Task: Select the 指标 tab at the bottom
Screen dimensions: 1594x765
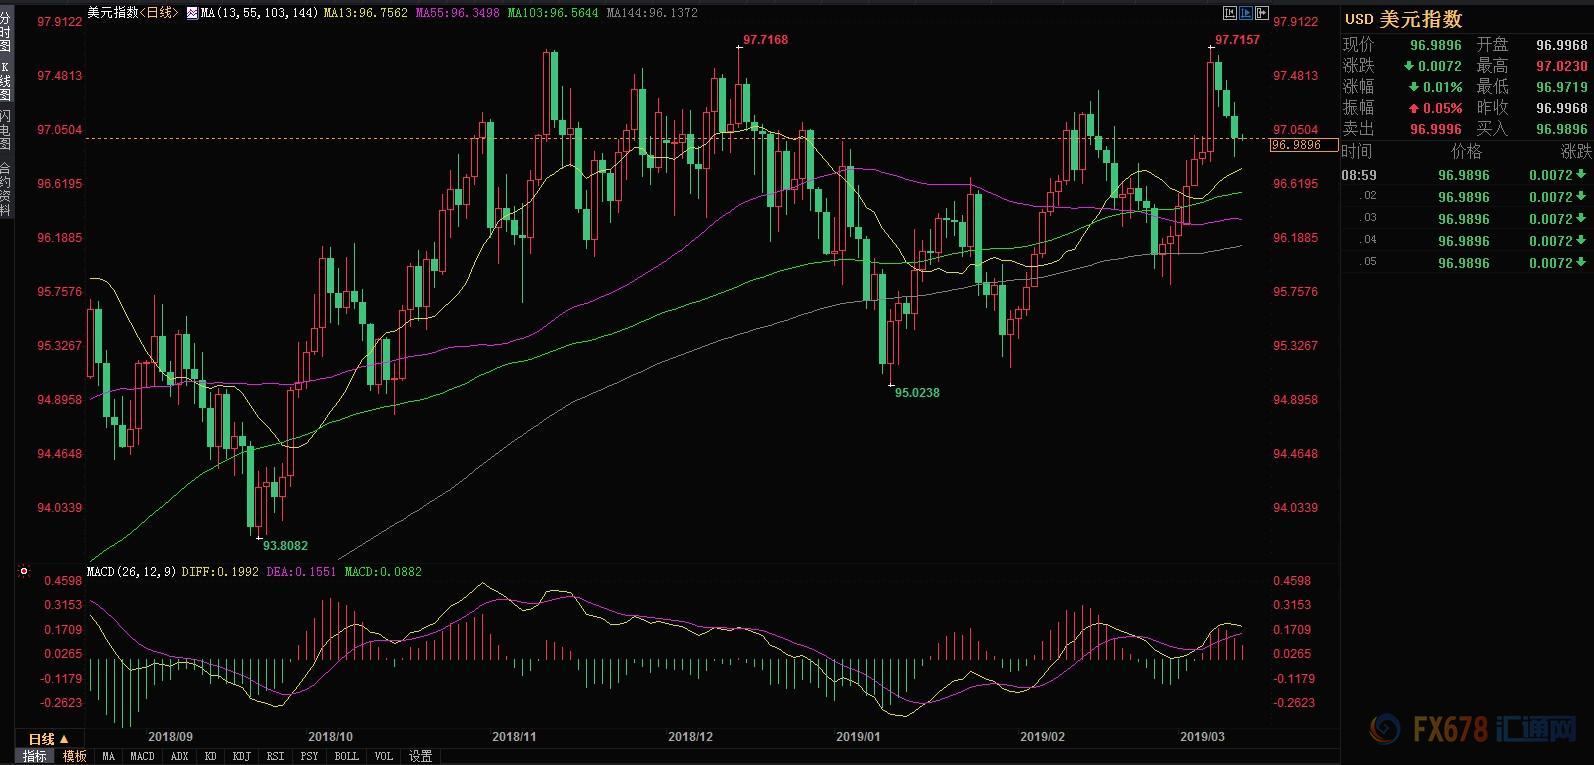Action: [34, 756]
